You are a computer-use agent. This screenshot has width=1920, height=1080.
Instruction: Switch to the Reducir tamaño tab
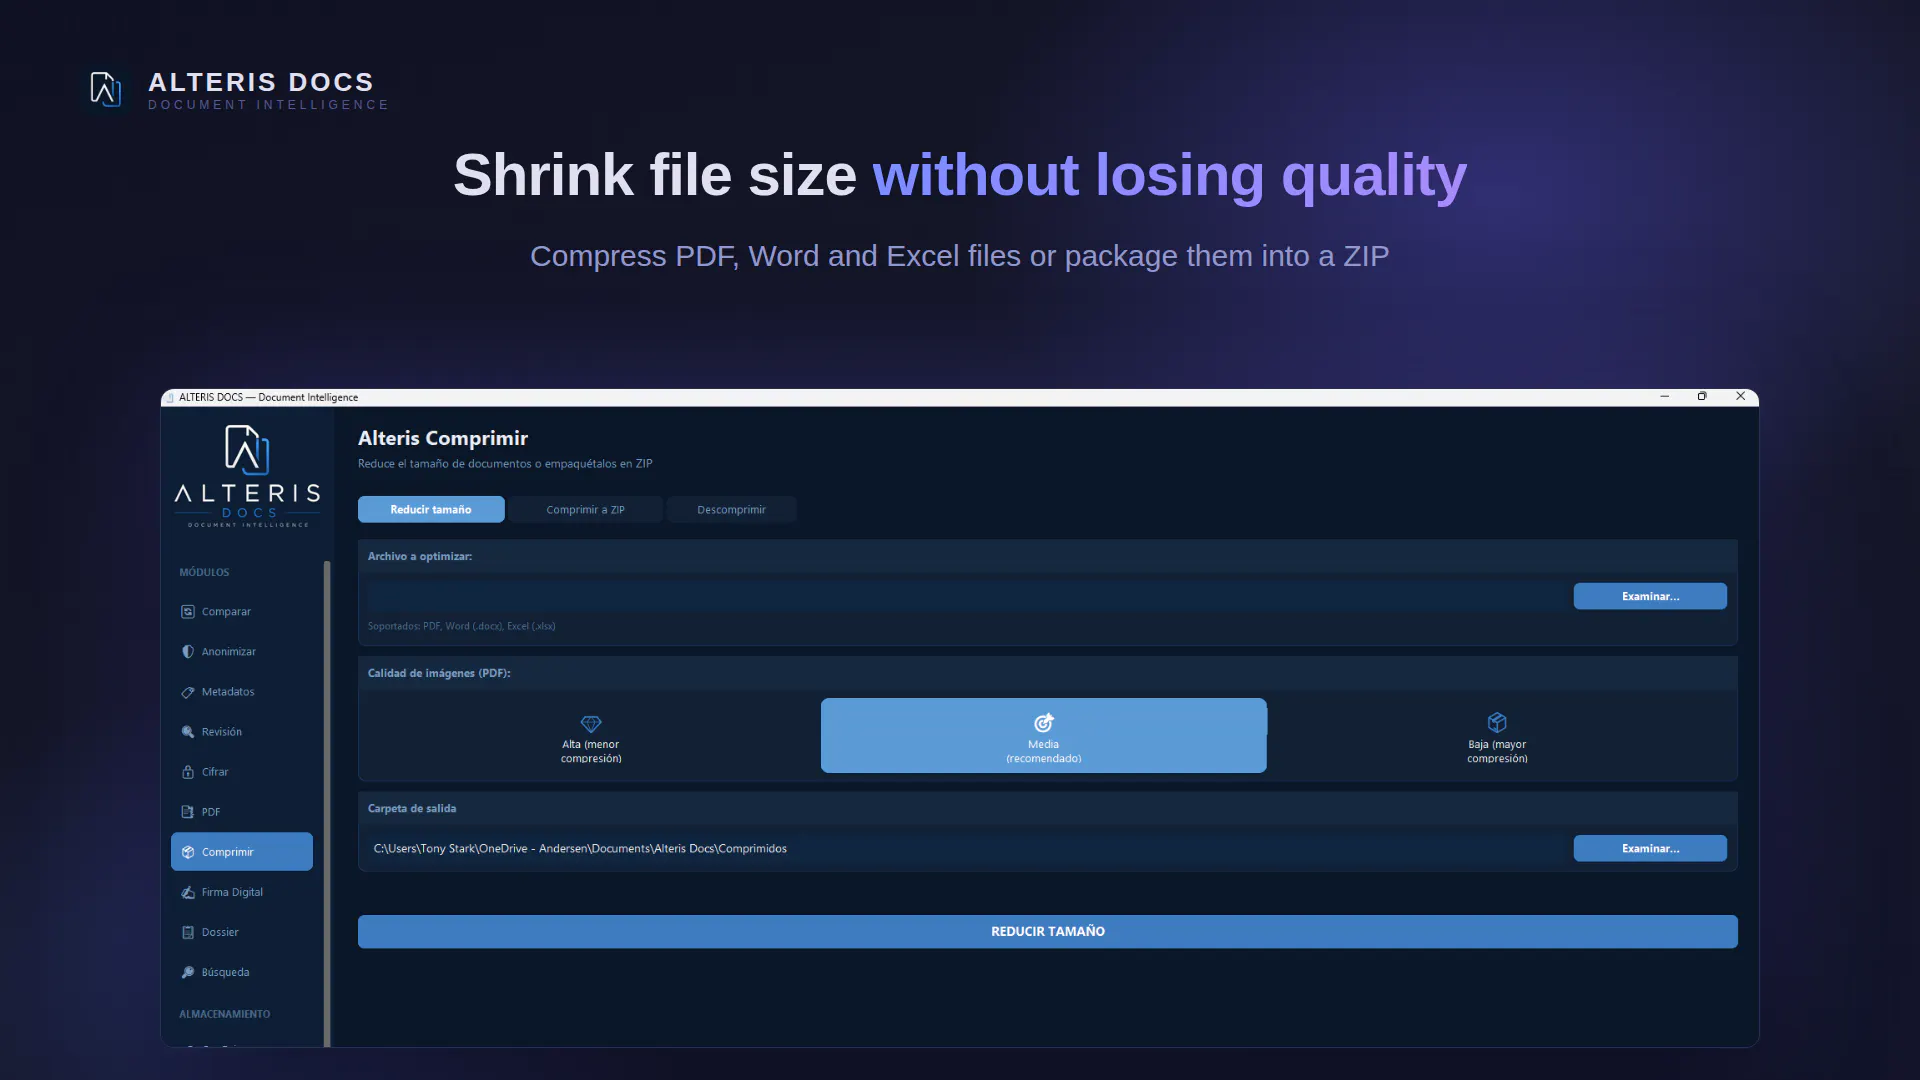tap(431, 510)
